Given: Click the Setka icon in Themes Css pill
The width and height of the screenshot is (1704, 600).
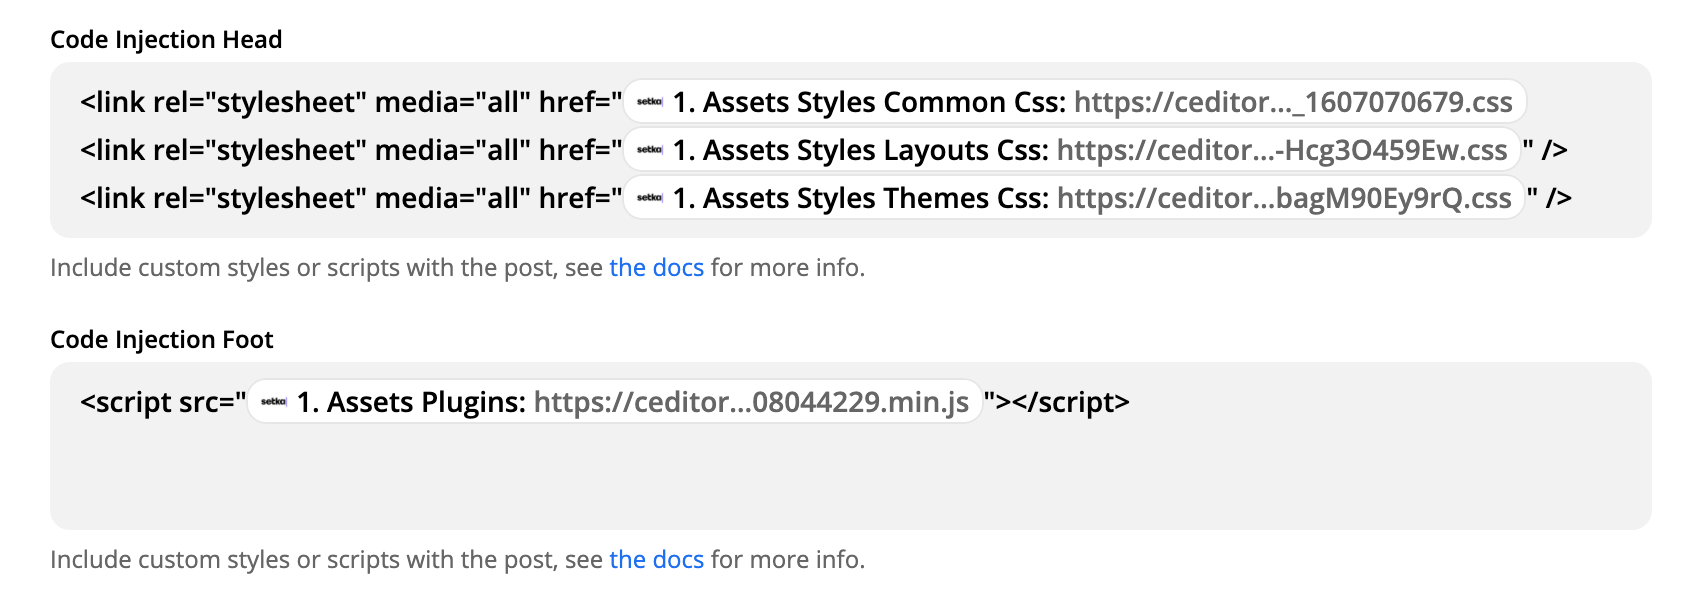Looking at the screenshot, I should click(x=650, y=198).
